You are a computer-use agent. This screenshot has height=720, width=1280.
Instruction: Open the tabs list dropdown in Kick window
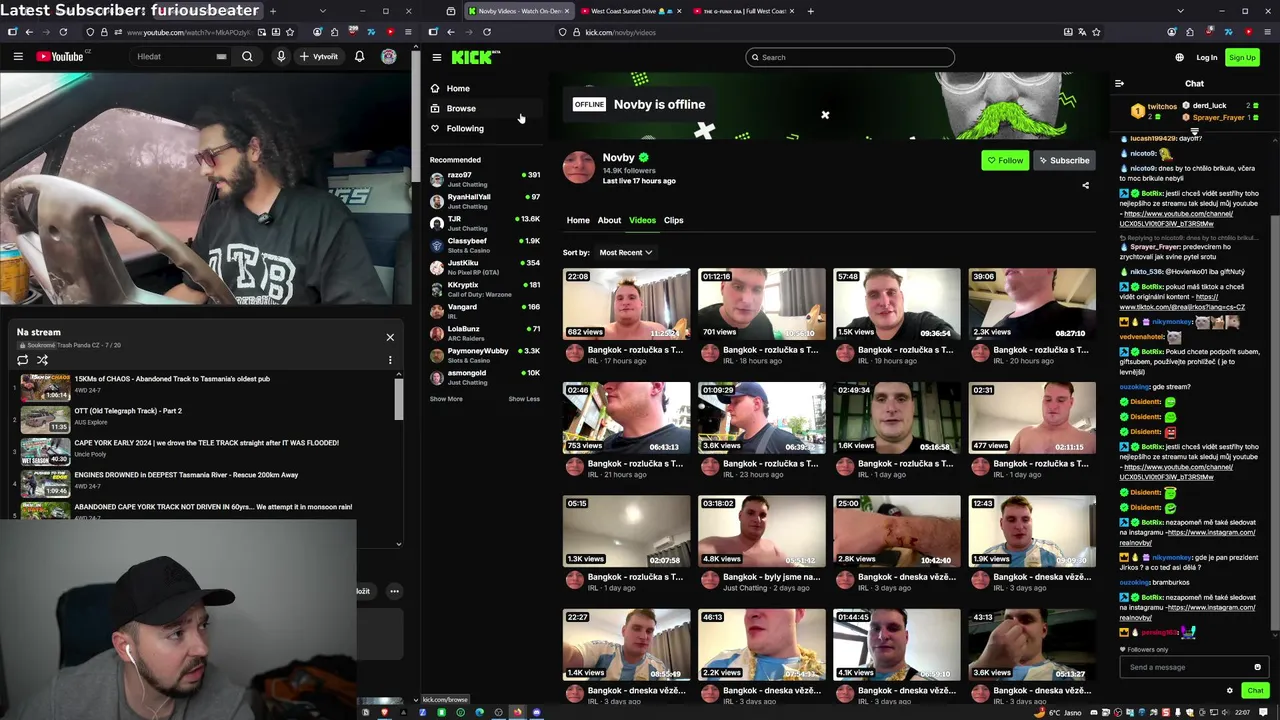click(1181, 11)
